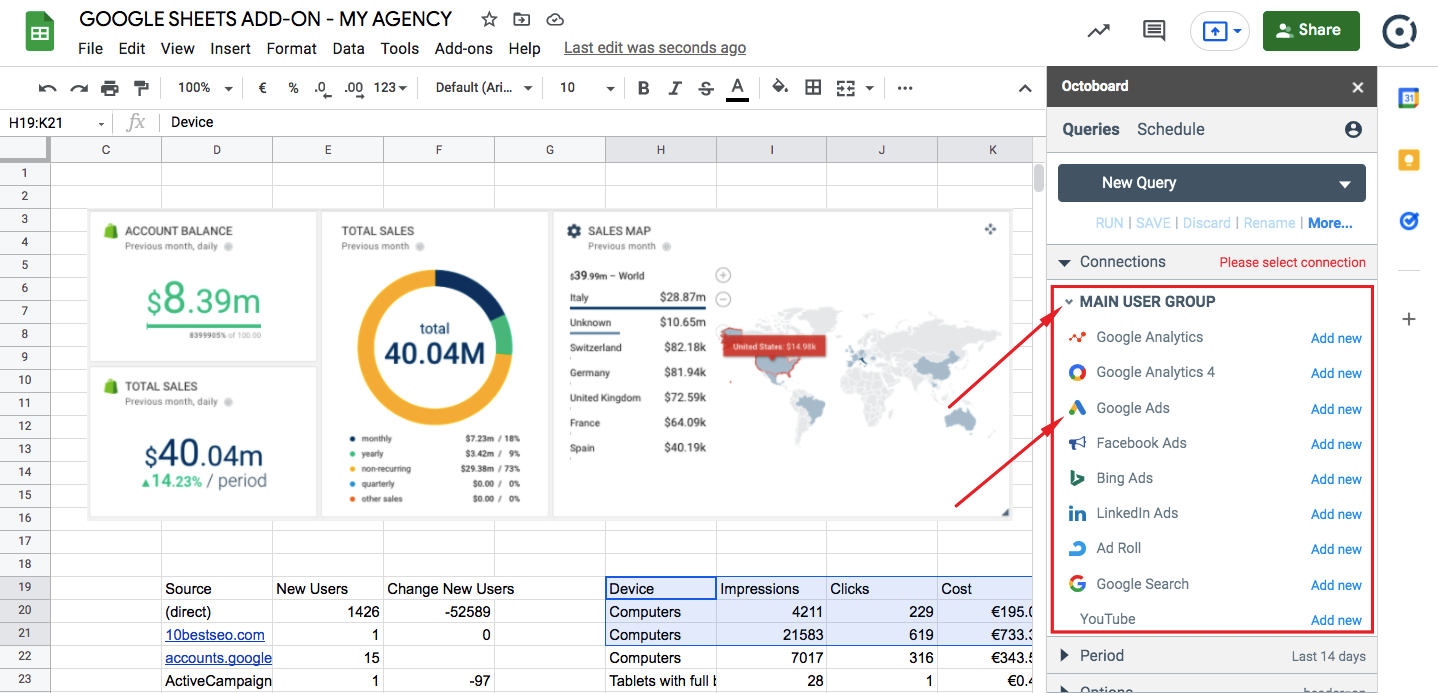The image size is (1438, 693).
Task: Open Google Keep in side panel
Action: coord(1409,159)
